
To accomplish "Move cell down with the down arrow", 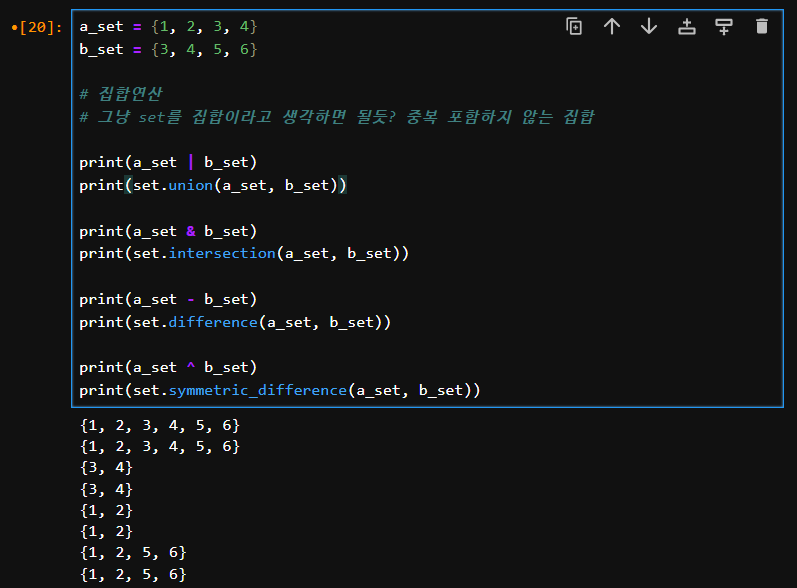I will click(x=649, y=26).
